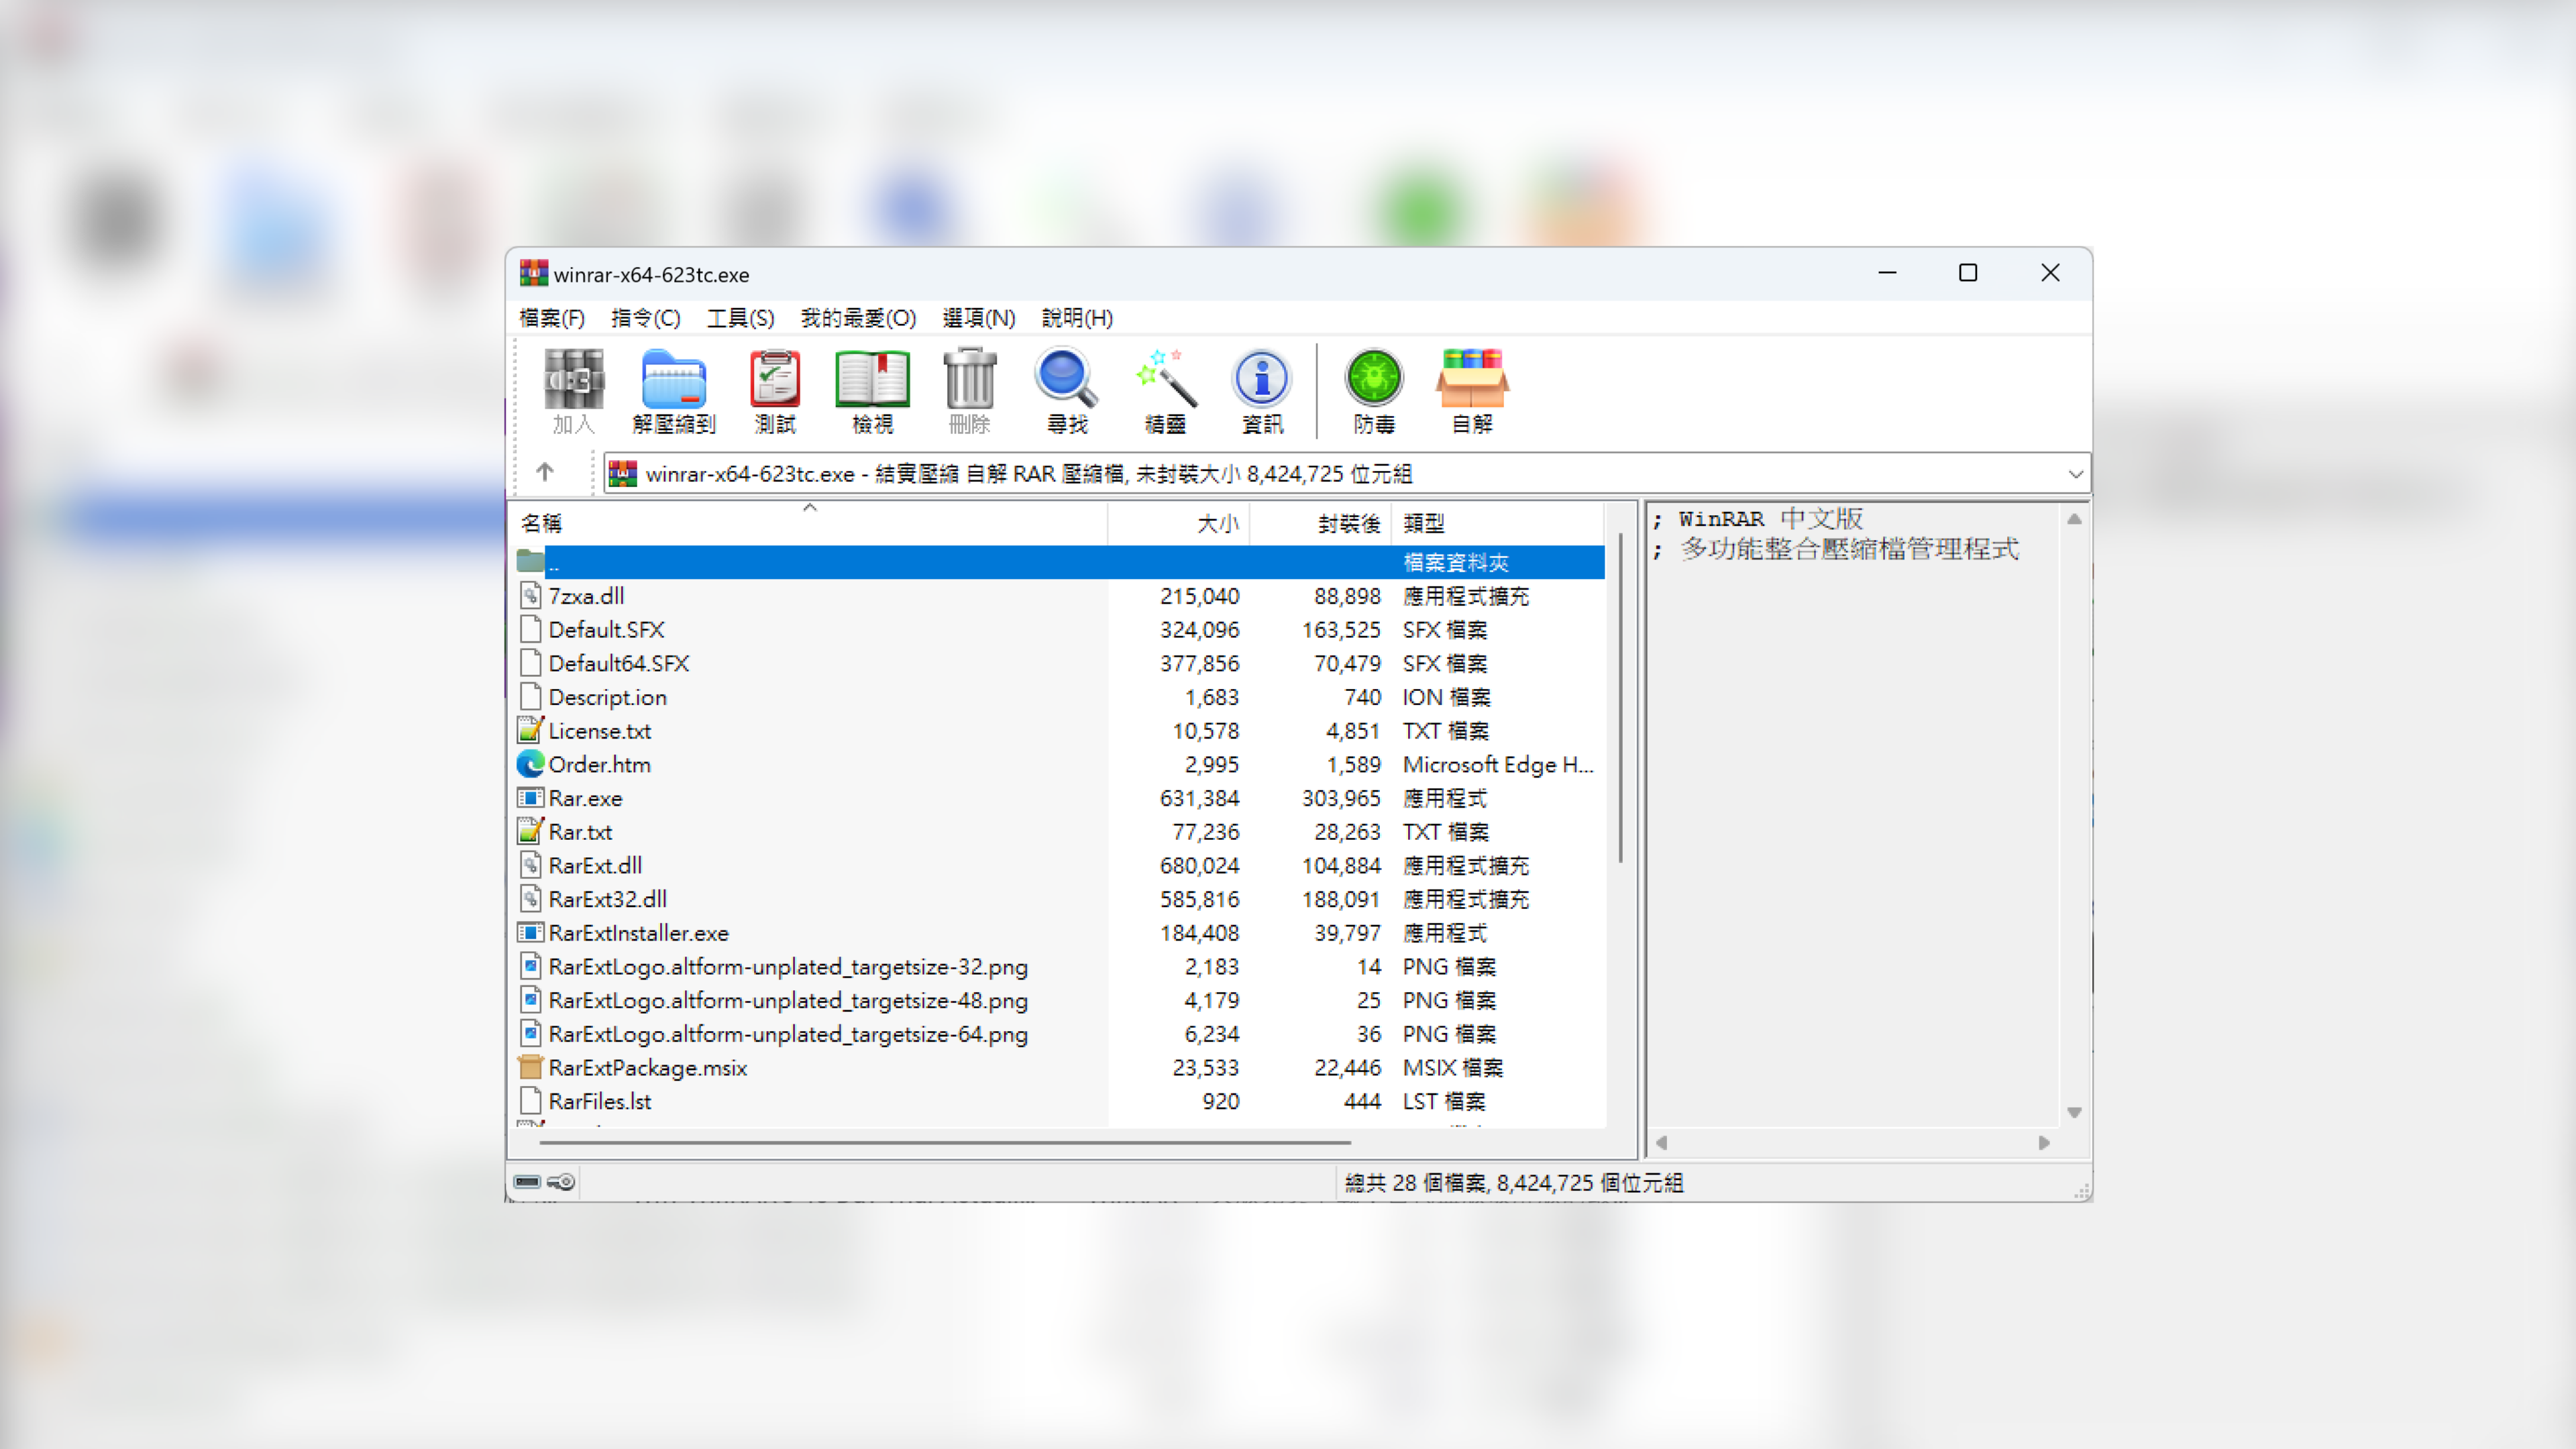Select the Rar.exe file entry
This screenshot has height=1449, width=2576.
click(x=585, y=798)
